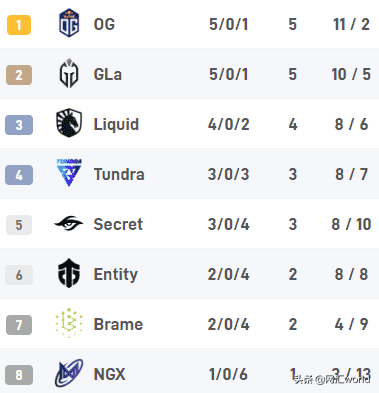
Task: Select the Entity team name
Action: [x=116, y=275]
